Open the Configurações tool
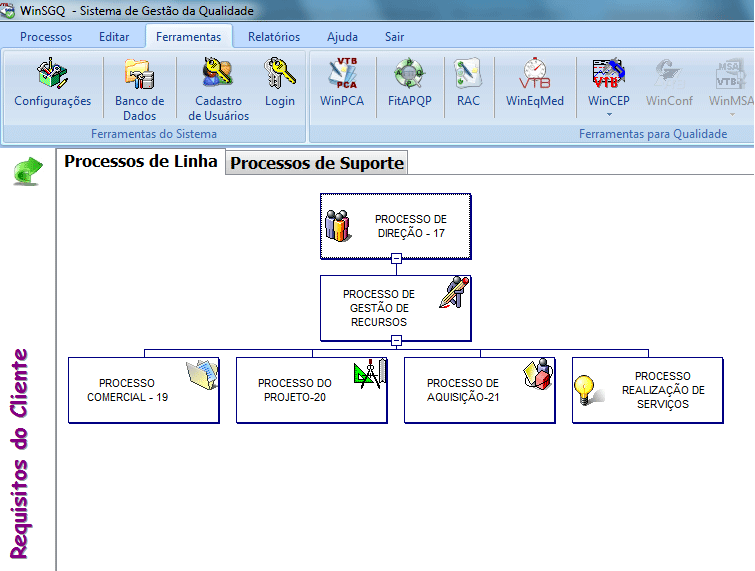The image size is (755, 571). click(52, 85)
